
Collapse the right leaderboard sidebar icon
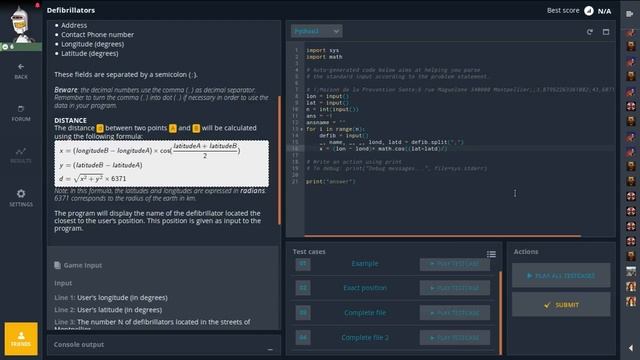pos(629,14)
